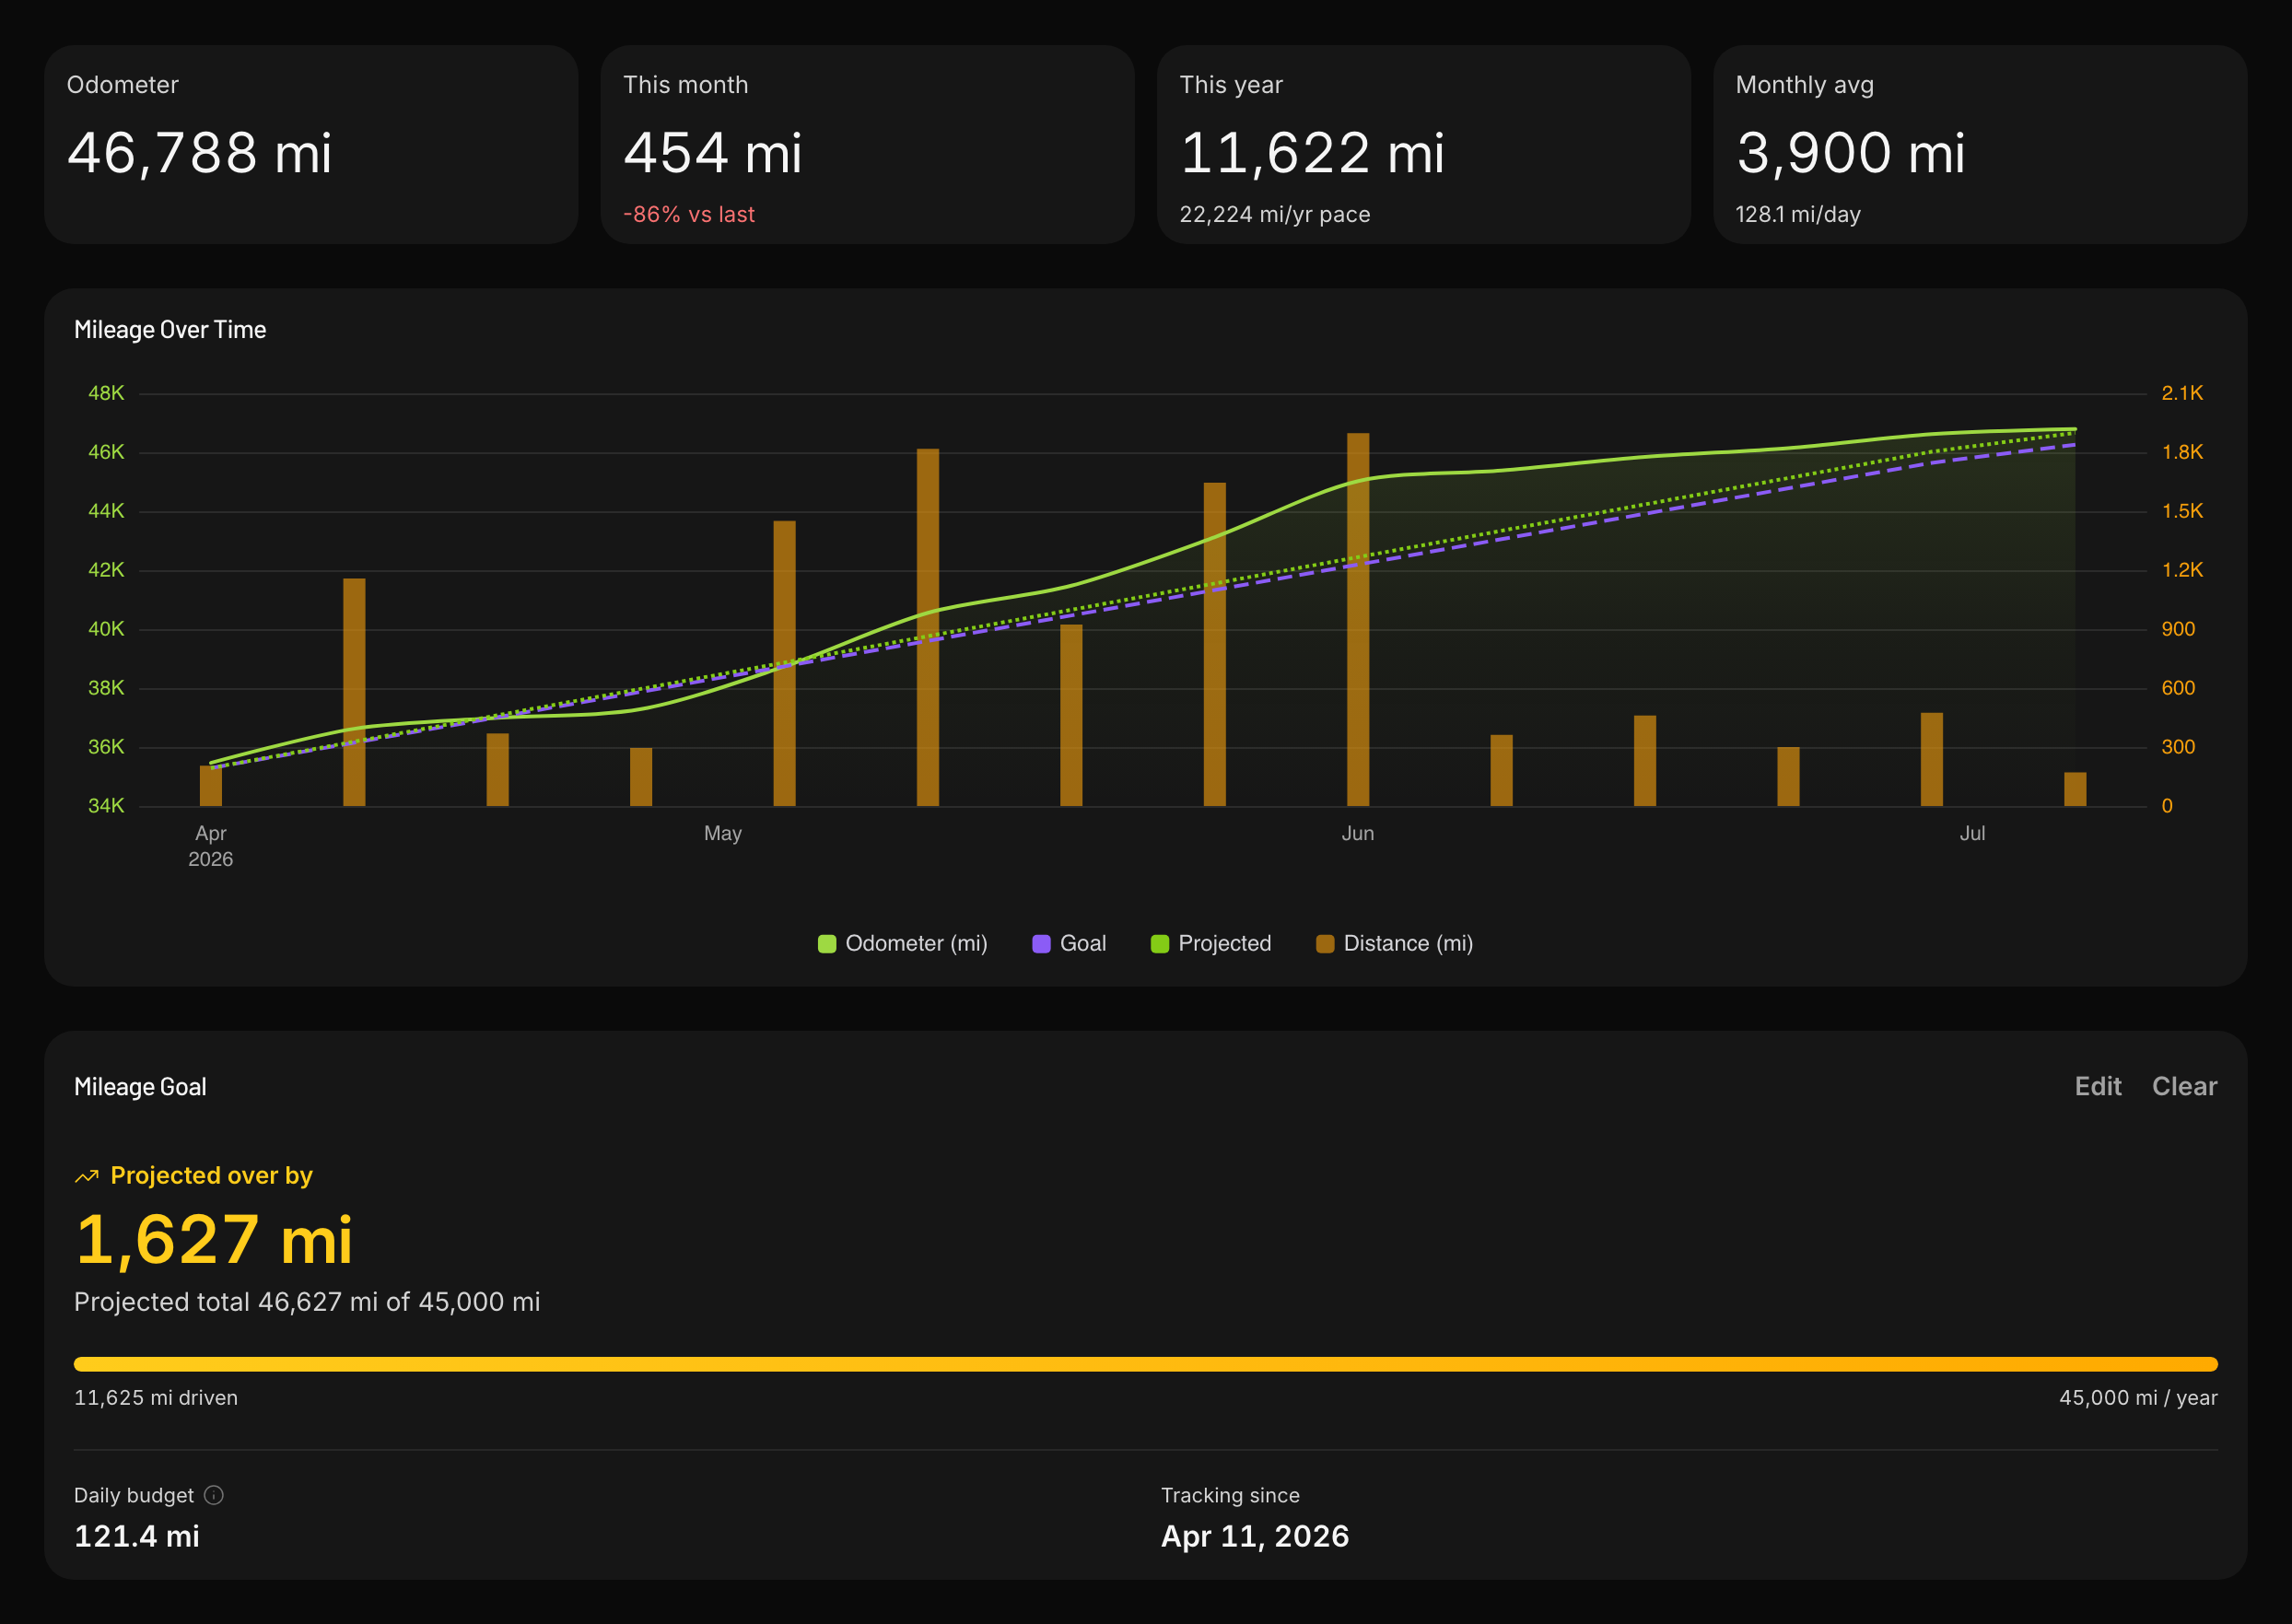Click the 128.1 mi/day text

(1798, 214)
